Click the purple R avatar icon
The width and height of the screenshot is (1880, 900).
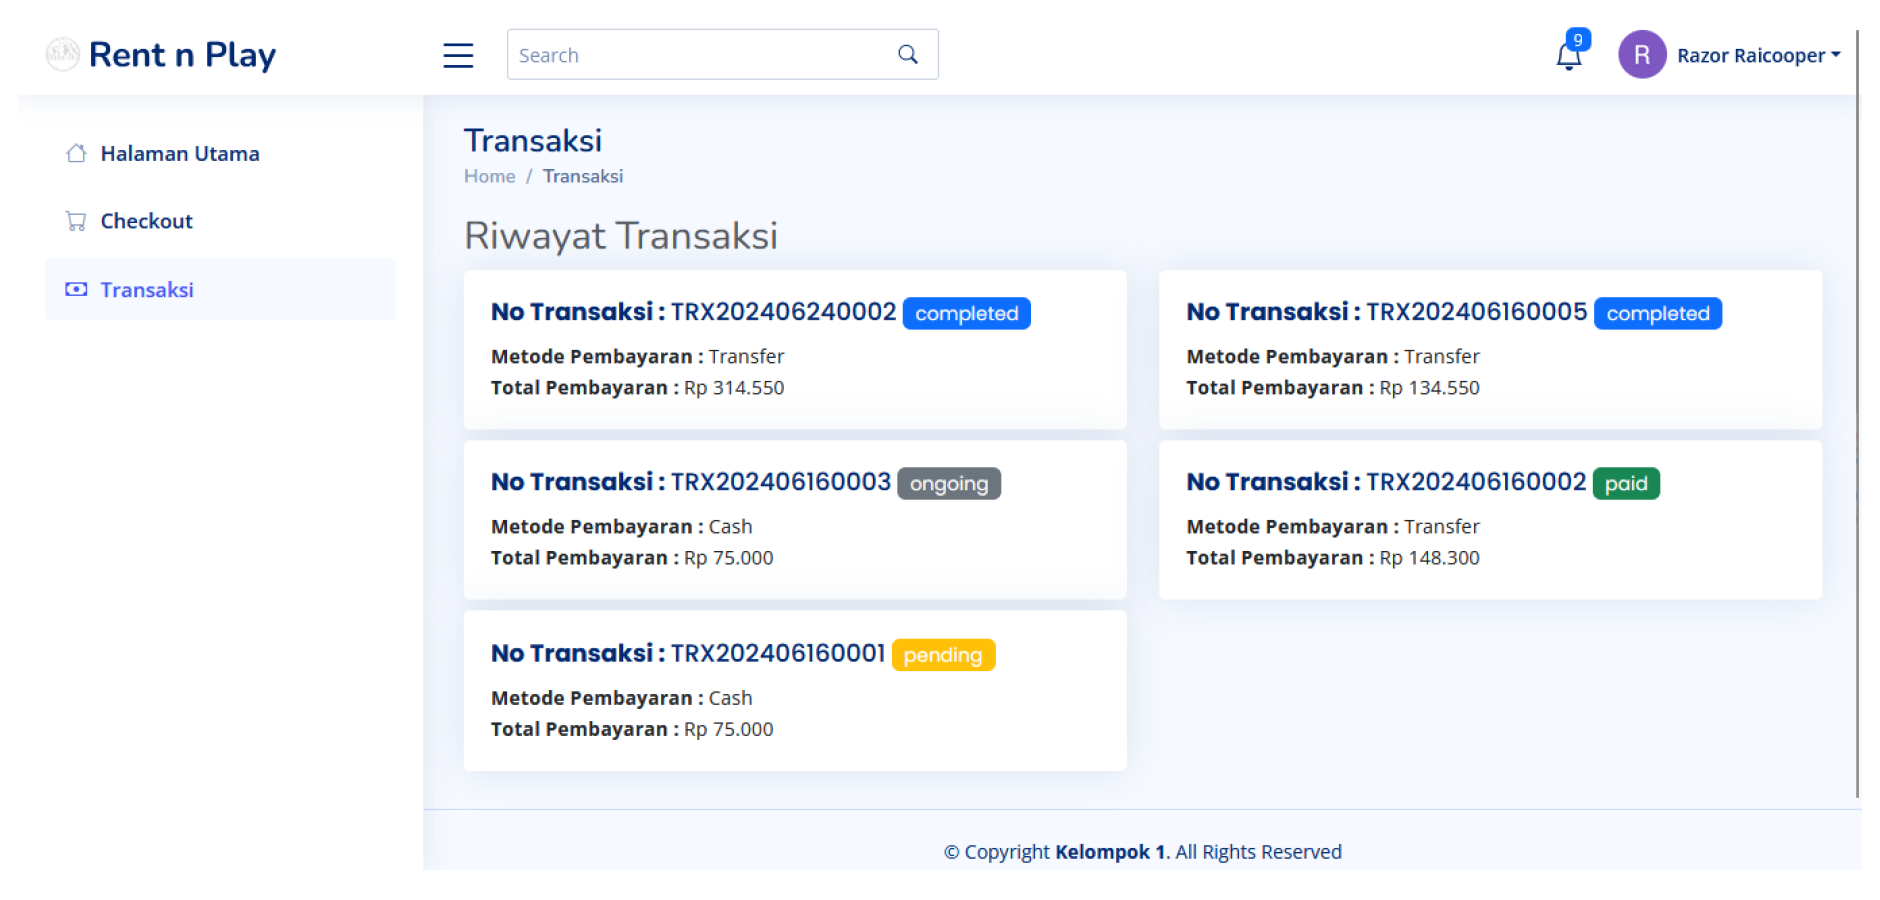point(1641,55)
